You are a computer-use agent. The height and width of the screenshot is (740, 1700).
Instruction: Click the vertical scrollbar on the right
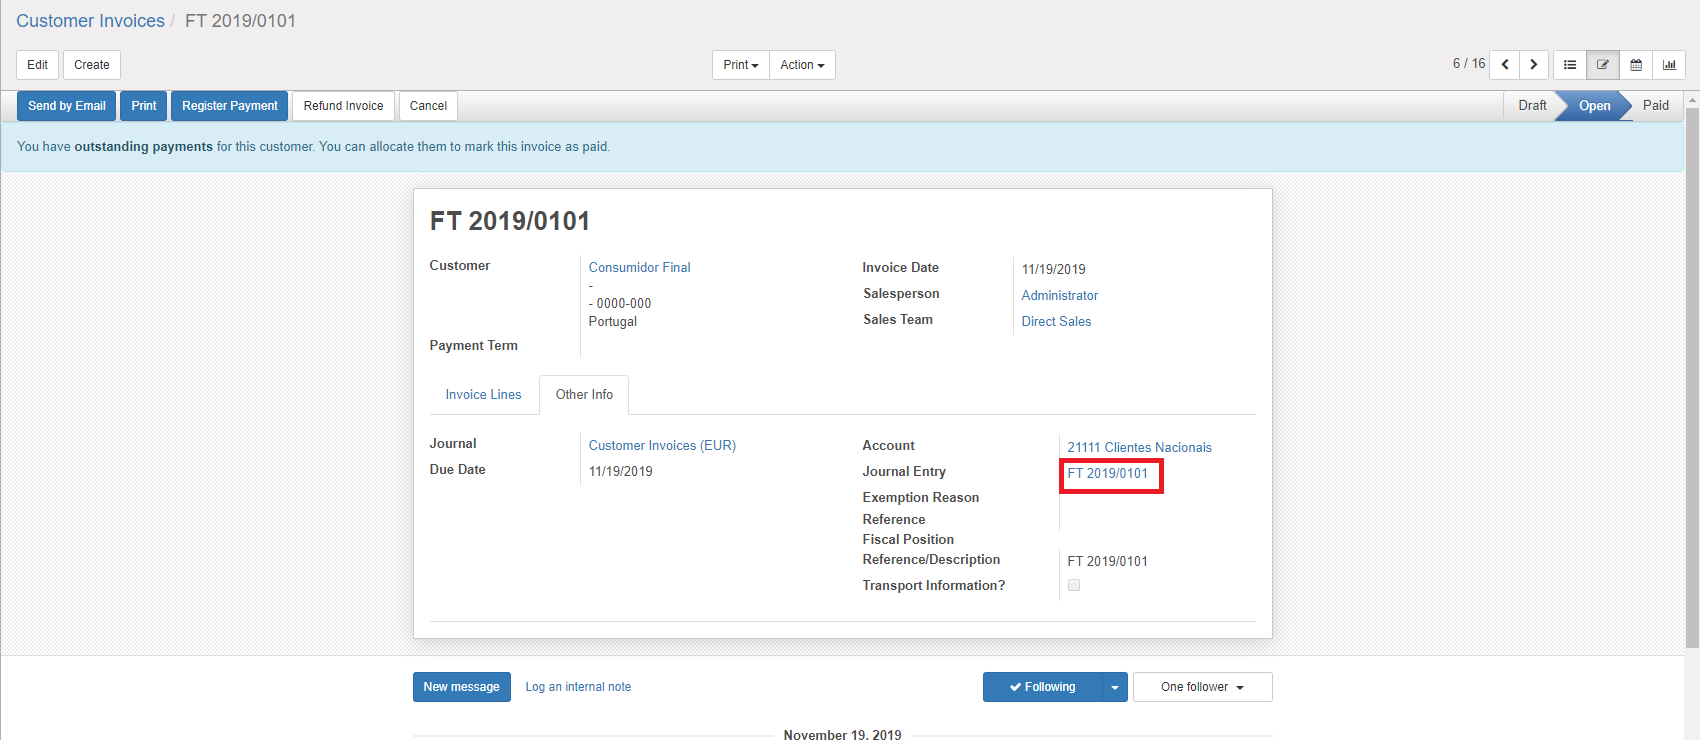tap(1692, 380)
